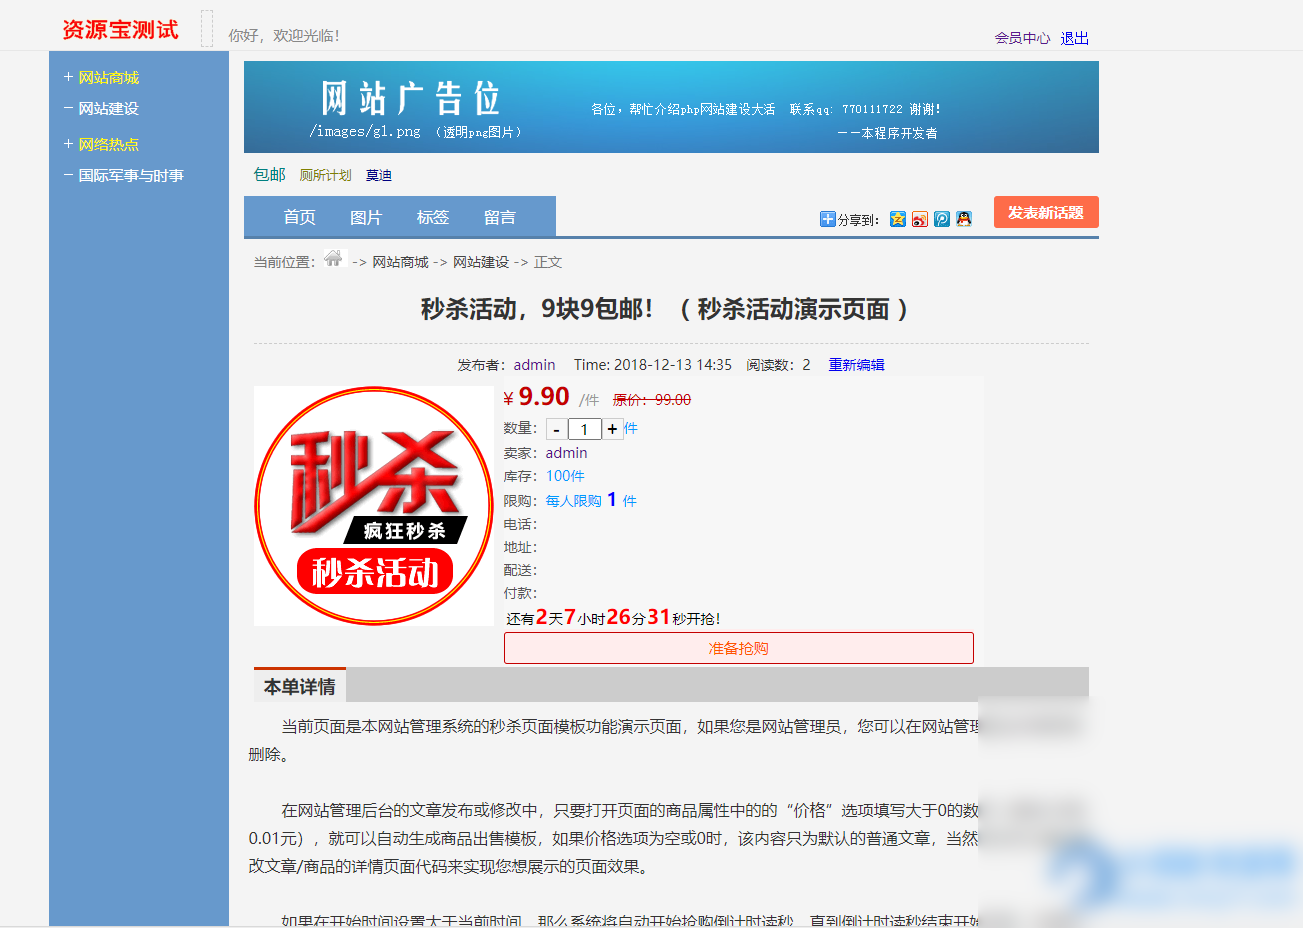
Task: Share via the QQ penguin icon
Action: tap(963, 218)
